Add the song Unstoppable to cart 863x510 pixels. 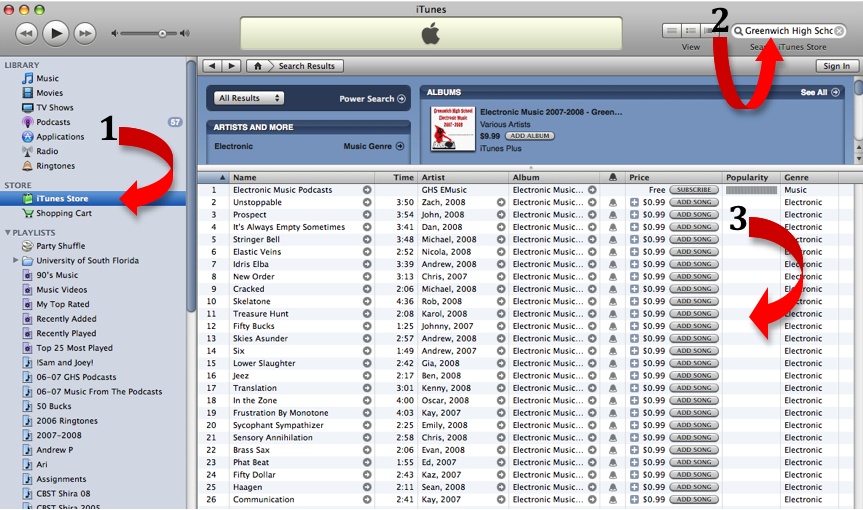[x=693, y=202]
